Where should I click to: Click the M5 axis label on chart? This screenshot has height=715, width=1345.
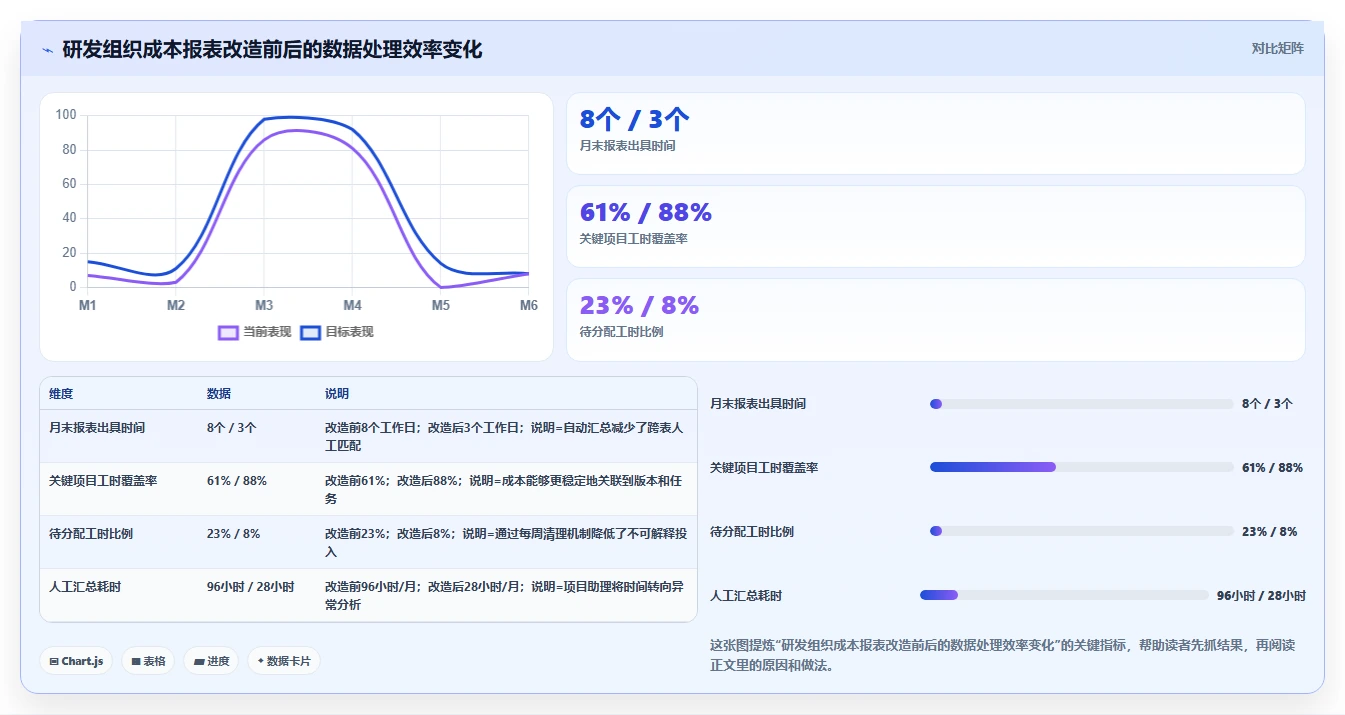(x=441, y=305)
